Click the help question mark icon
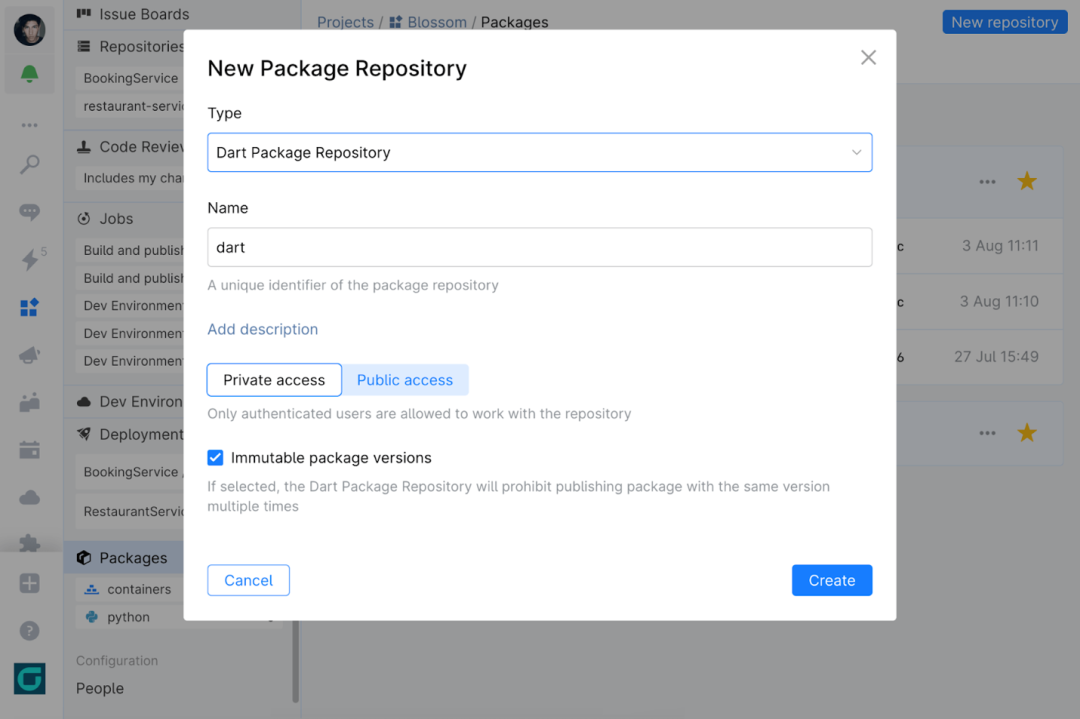 29,631
